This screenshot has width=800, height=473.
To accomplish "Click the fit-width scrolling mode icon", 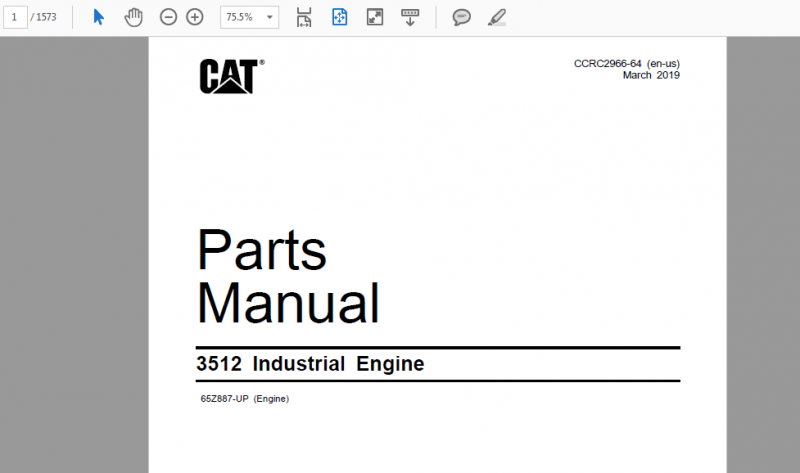I will 304,17.
